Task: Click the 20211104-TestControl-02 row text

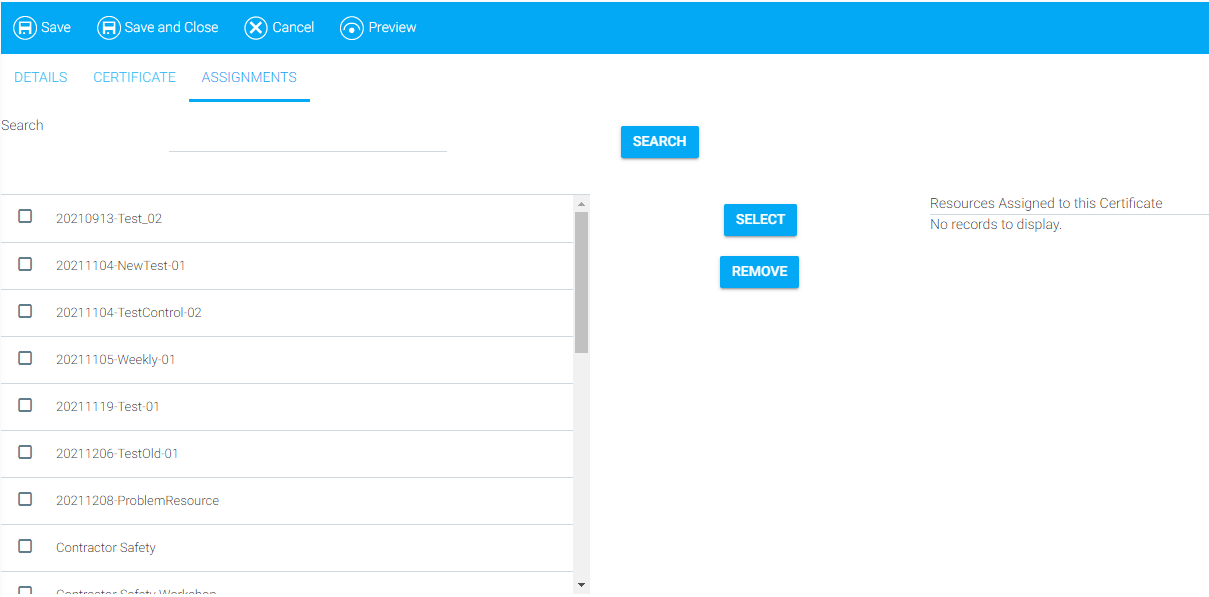Action: click(x=129, y=313)
